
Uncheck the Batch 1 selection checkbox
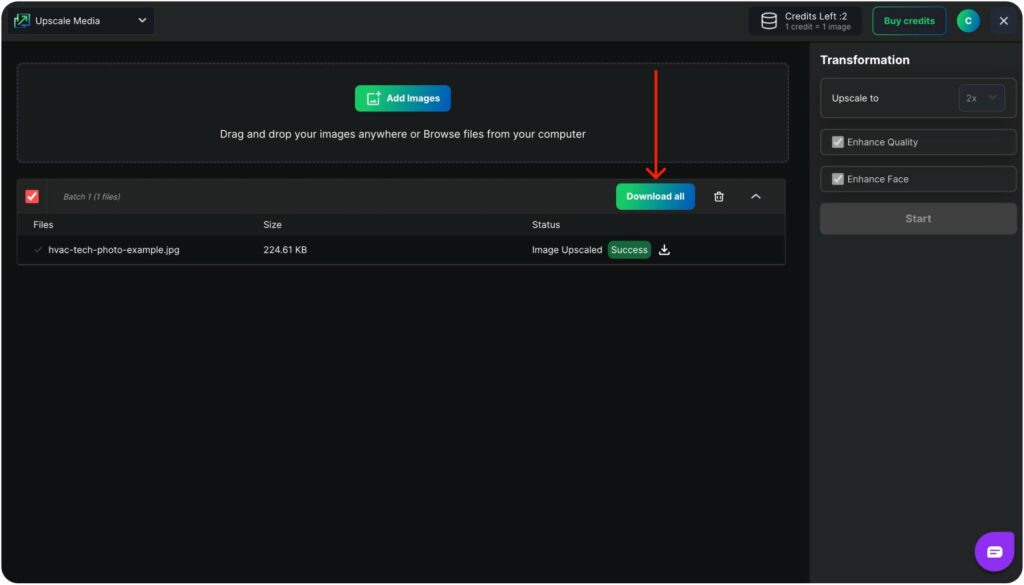(x=32, y=197)
